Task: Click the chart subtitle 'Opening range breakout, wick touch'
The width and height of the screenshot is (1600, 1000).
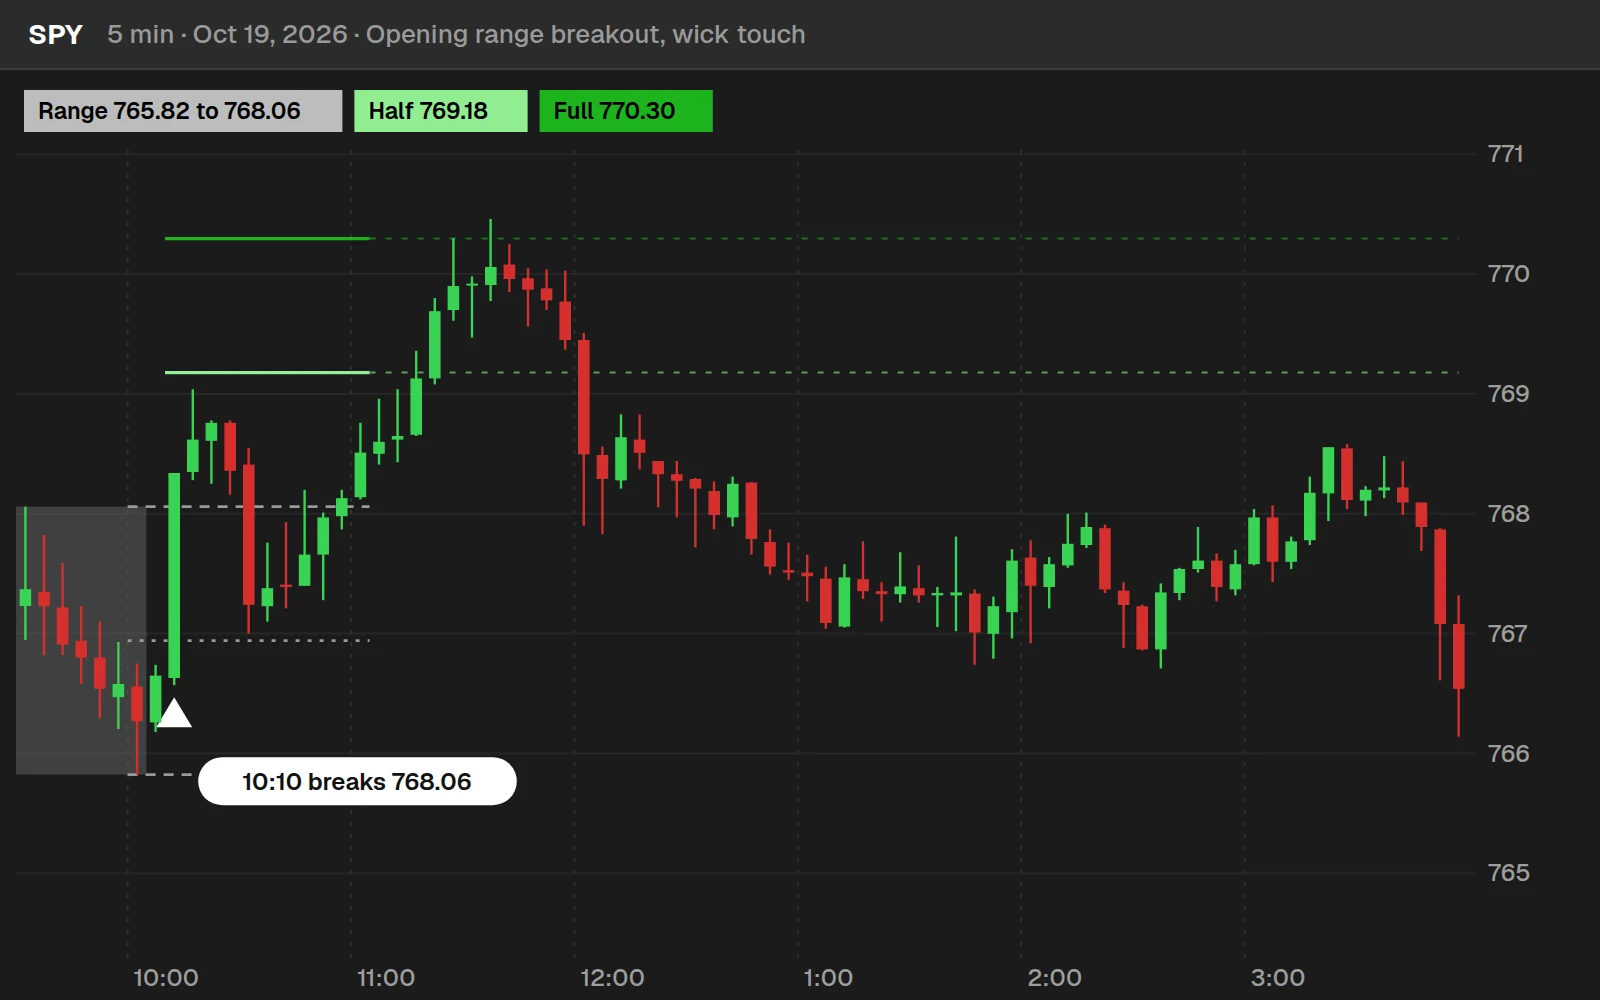Action: point(585,35)
